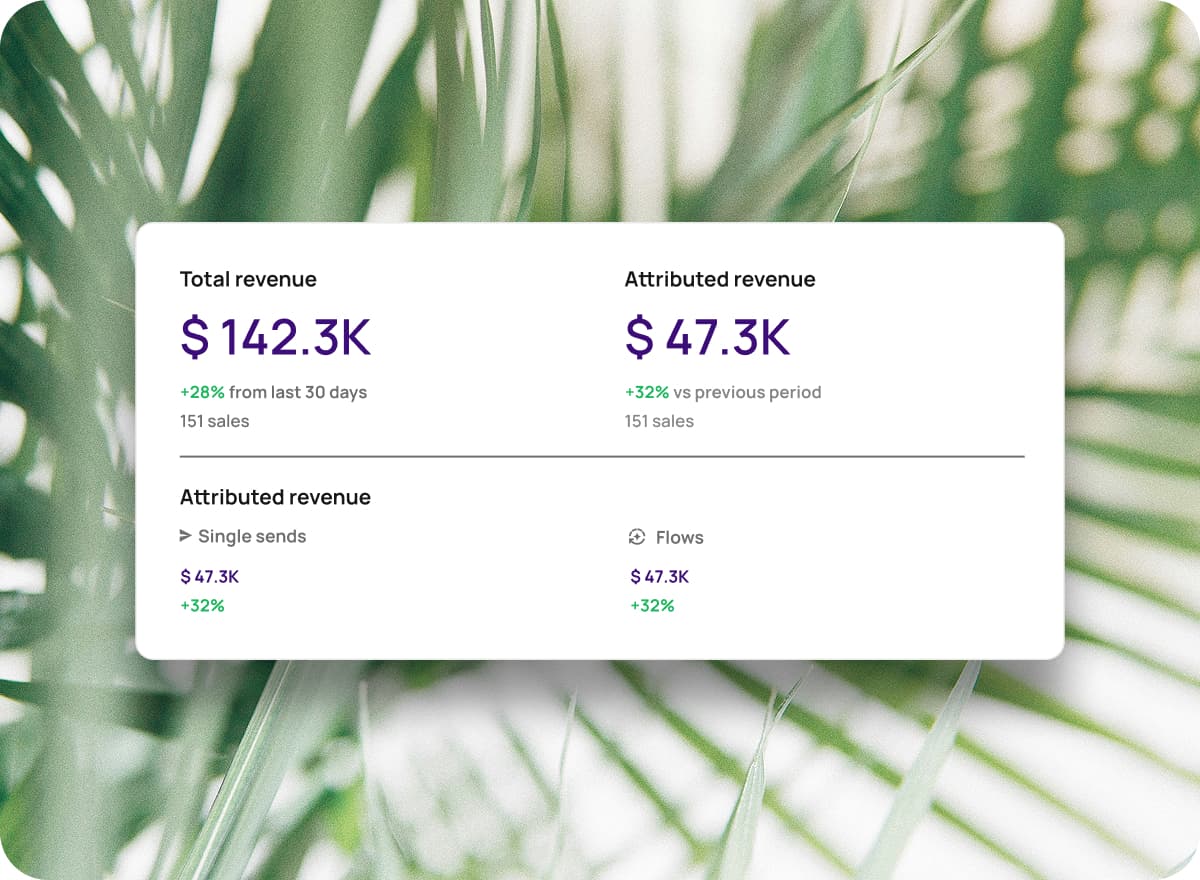The width and height of the screenshot is (1200, 880).
Task: Open the "vs previous period" comparison text
Action: [747, 392]
